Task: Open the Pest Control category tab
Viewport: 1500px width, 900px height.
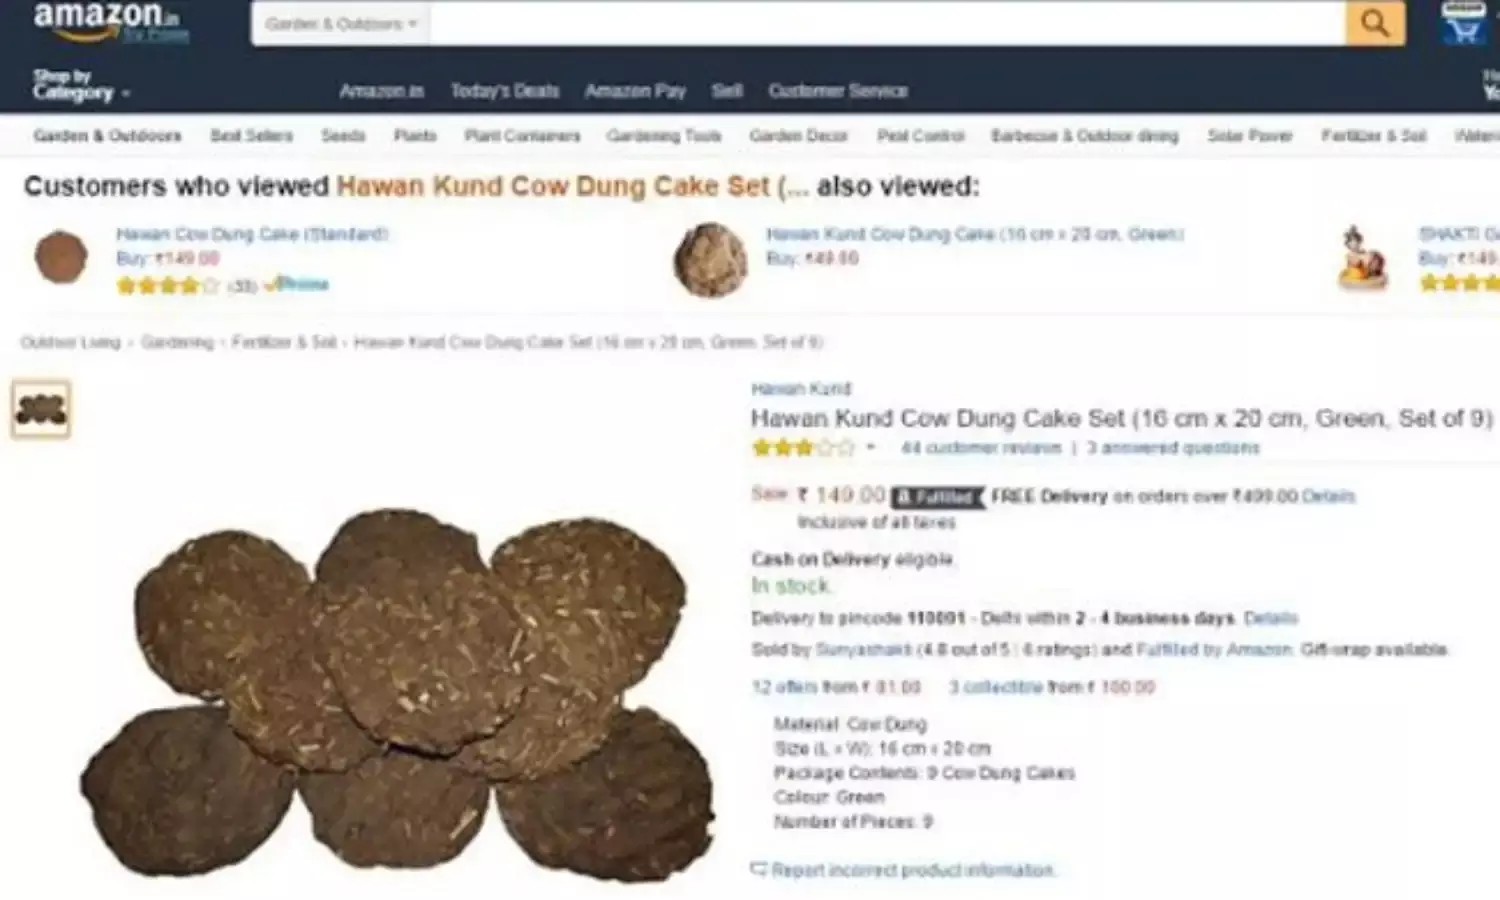Action: coord(921,136)
